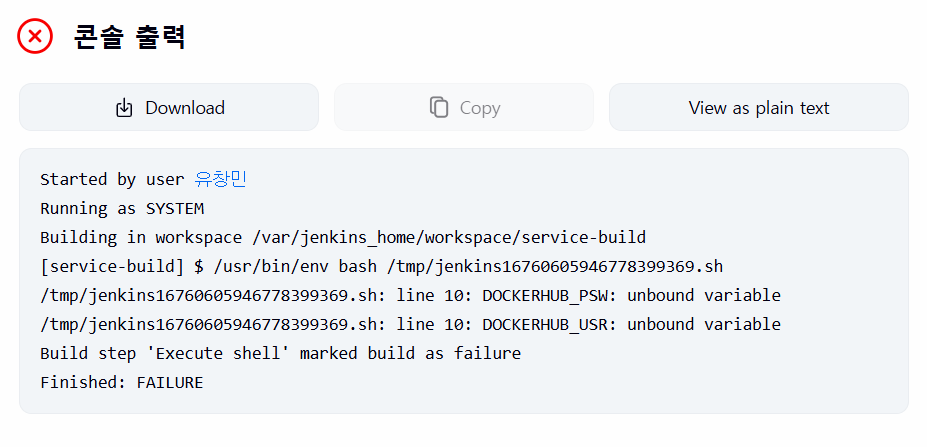927x447 pixels.
Task: Click the Copy clipboard icon
Action: click(x=439, y=108)
